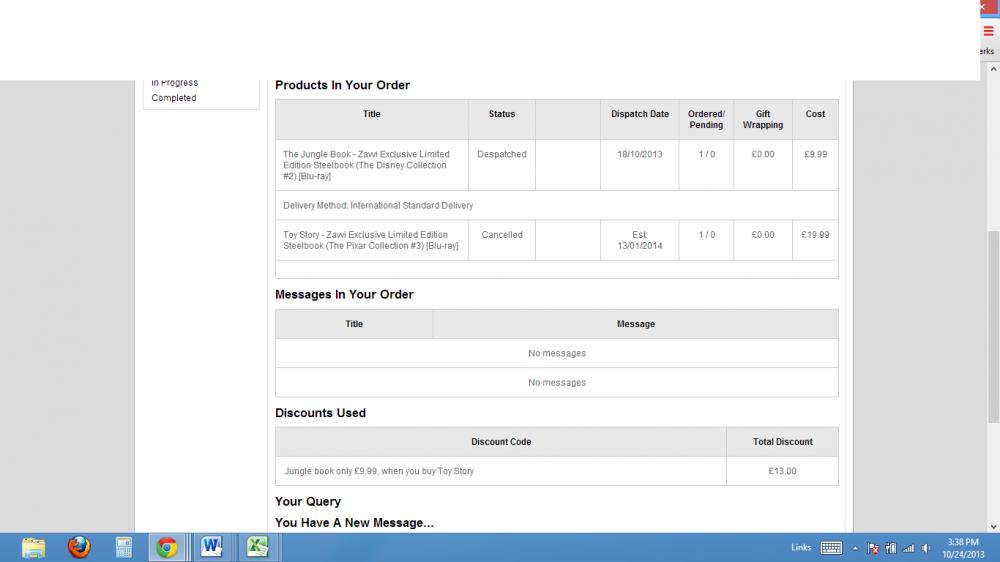This screenshot has height=562, width=1000.
Task: Click the Discounts Used heading
Action: [320, 413]
